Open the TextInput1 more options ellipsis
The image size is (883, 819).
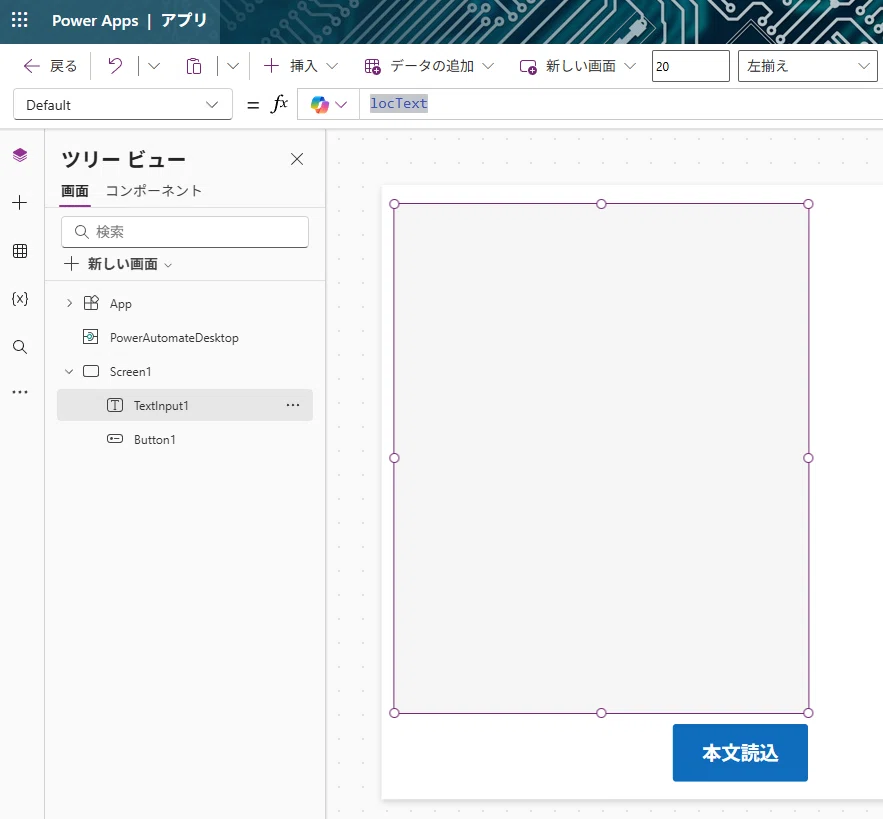click(x=293, y=405)
